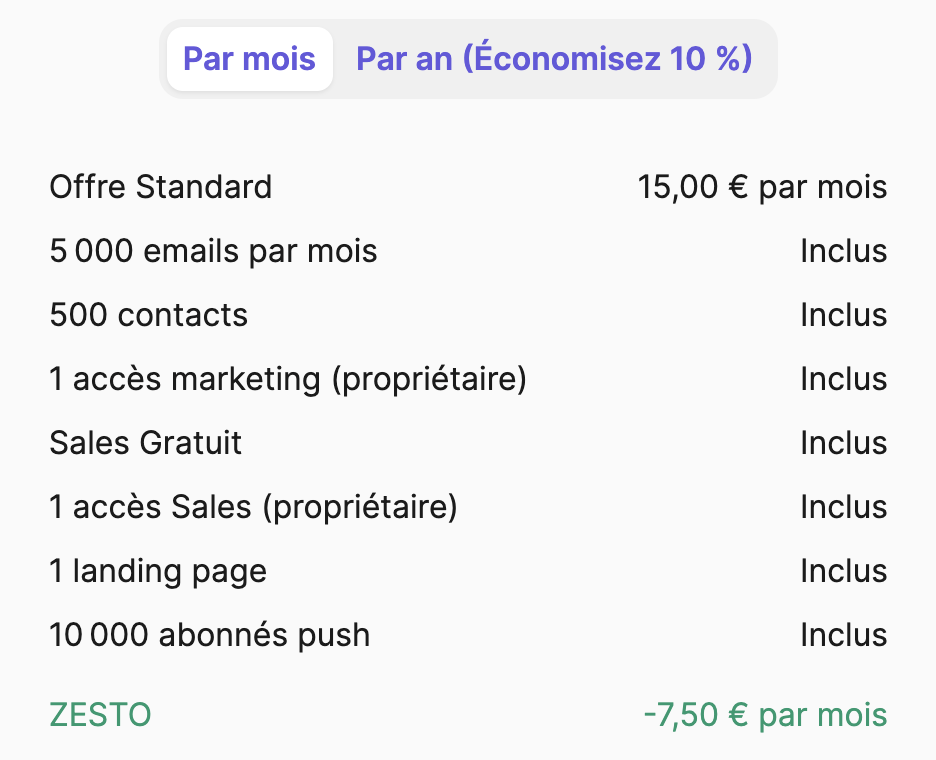This screenshot has height=760, width=936.
Task: Click "Inclus" on the accès Sales row
Action: click(843, 507)
